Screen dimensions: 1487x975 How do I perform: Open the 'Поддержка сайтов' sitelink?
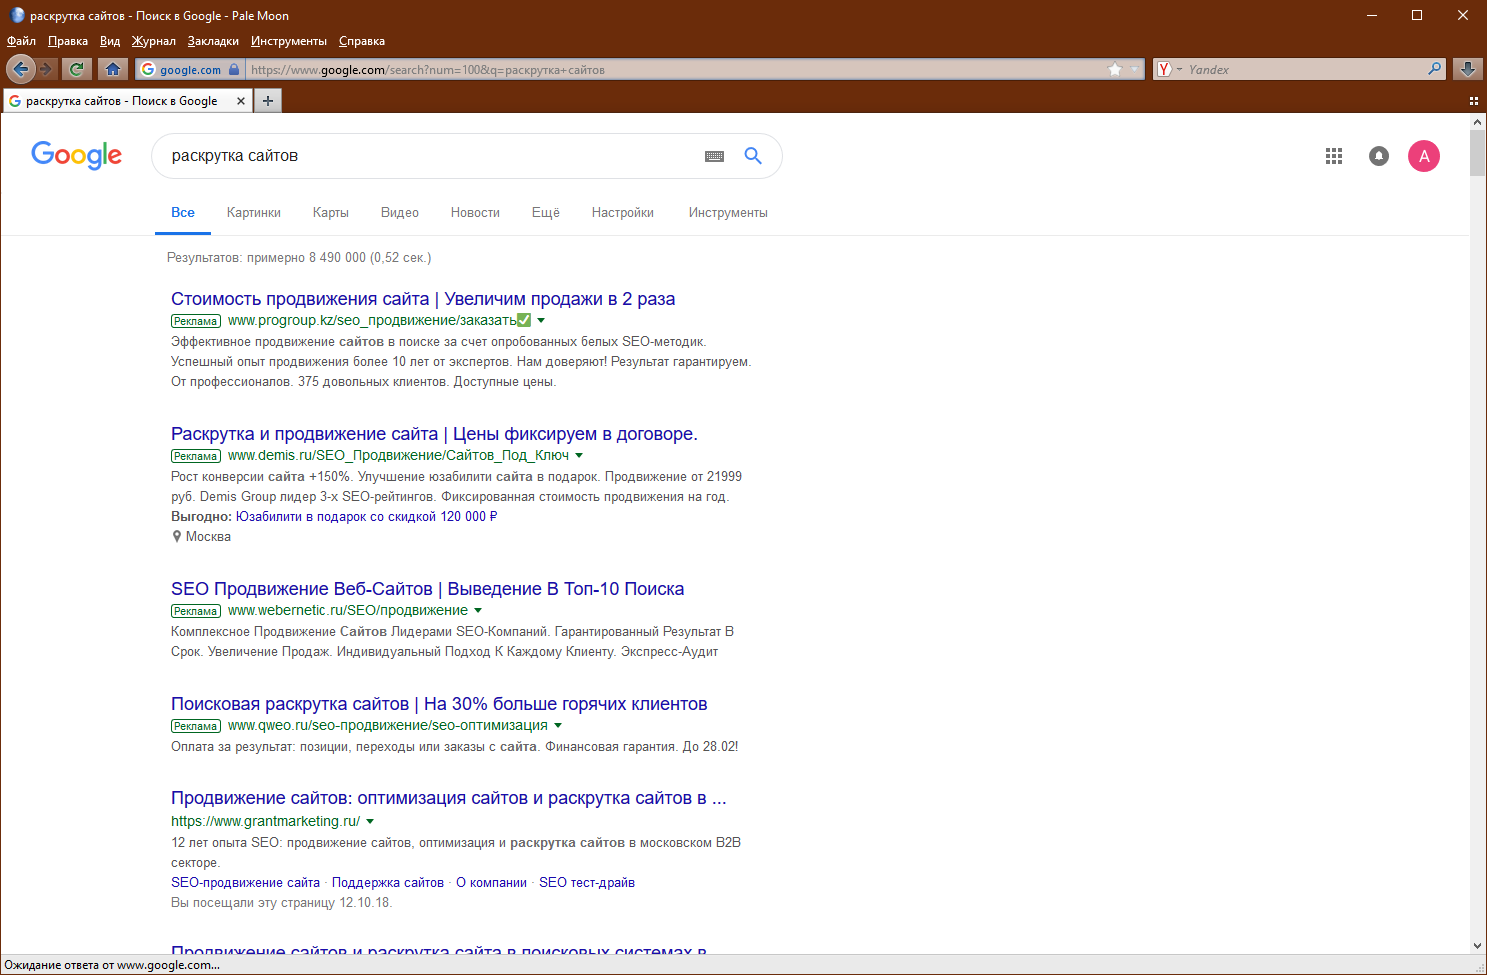(x=388, y=883)
